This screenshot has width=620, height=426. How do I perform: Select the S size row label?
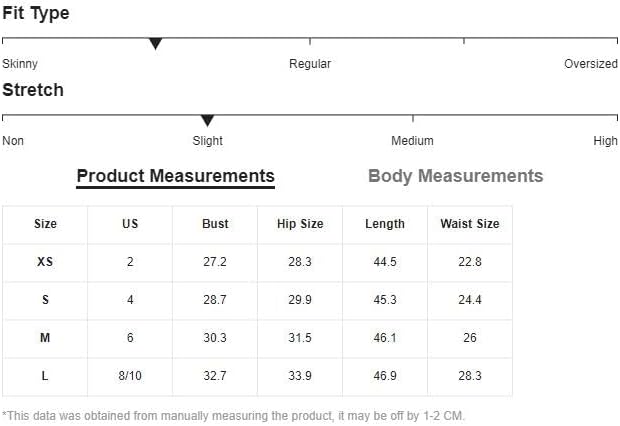(45, 300)
